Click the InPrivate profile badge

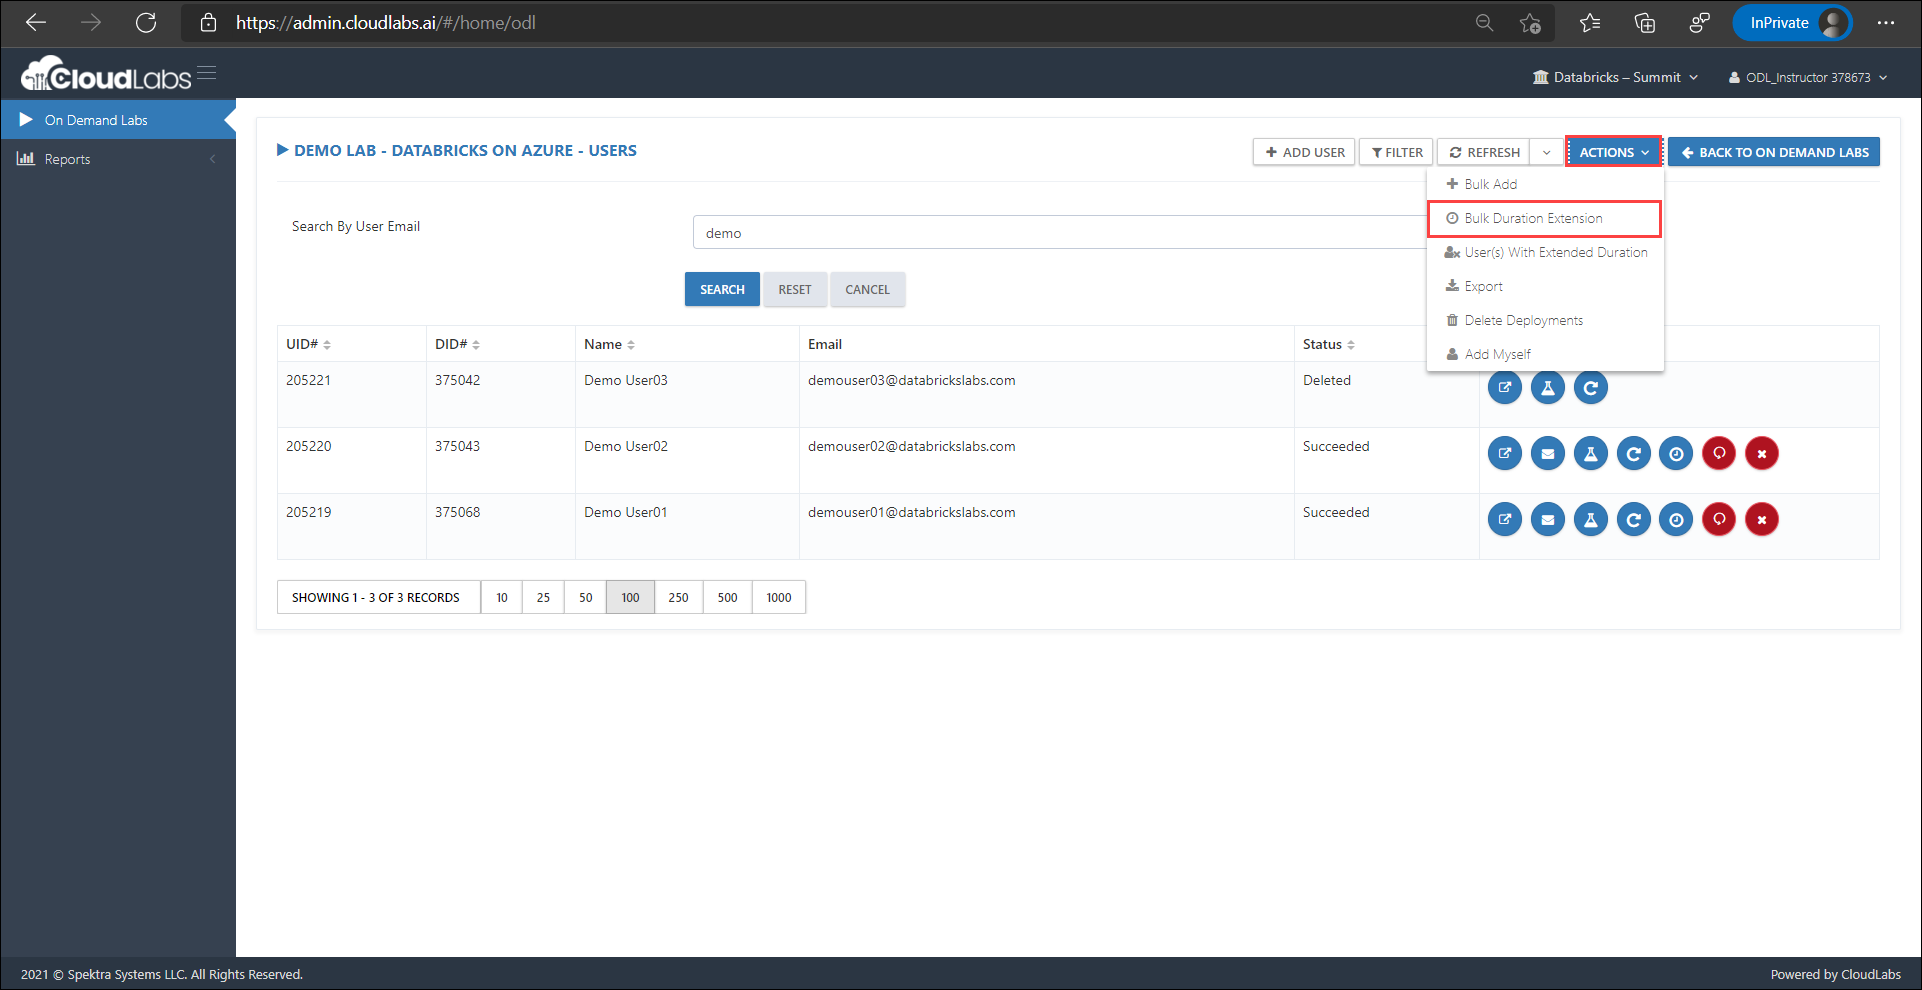click(x=1792, y=22)
